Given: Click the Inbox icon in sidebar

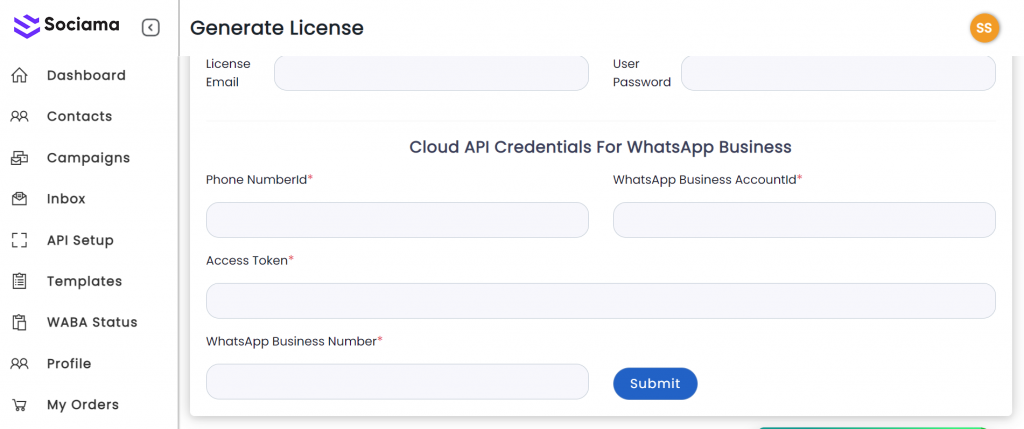Looking at the screenshot, I should (x=19, y=199).
